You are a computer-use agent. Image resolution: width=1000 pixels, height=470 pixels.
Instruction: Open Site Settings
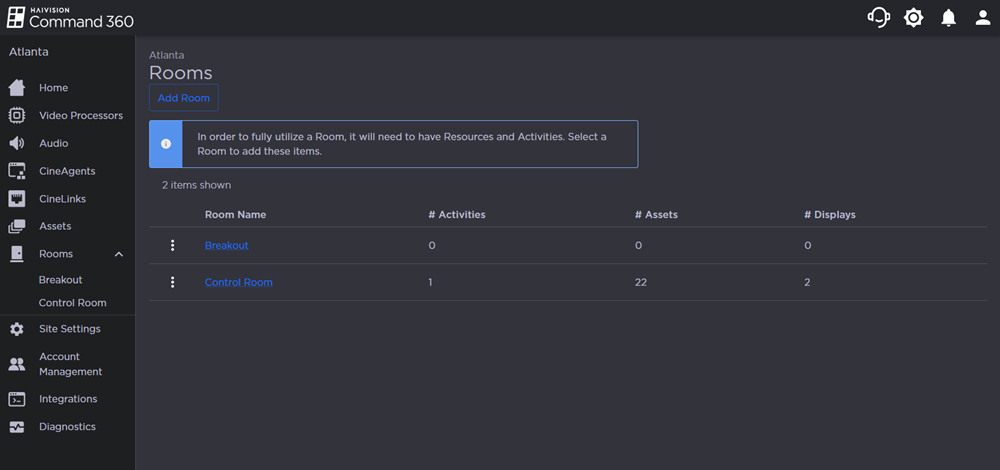pos(69,329)
